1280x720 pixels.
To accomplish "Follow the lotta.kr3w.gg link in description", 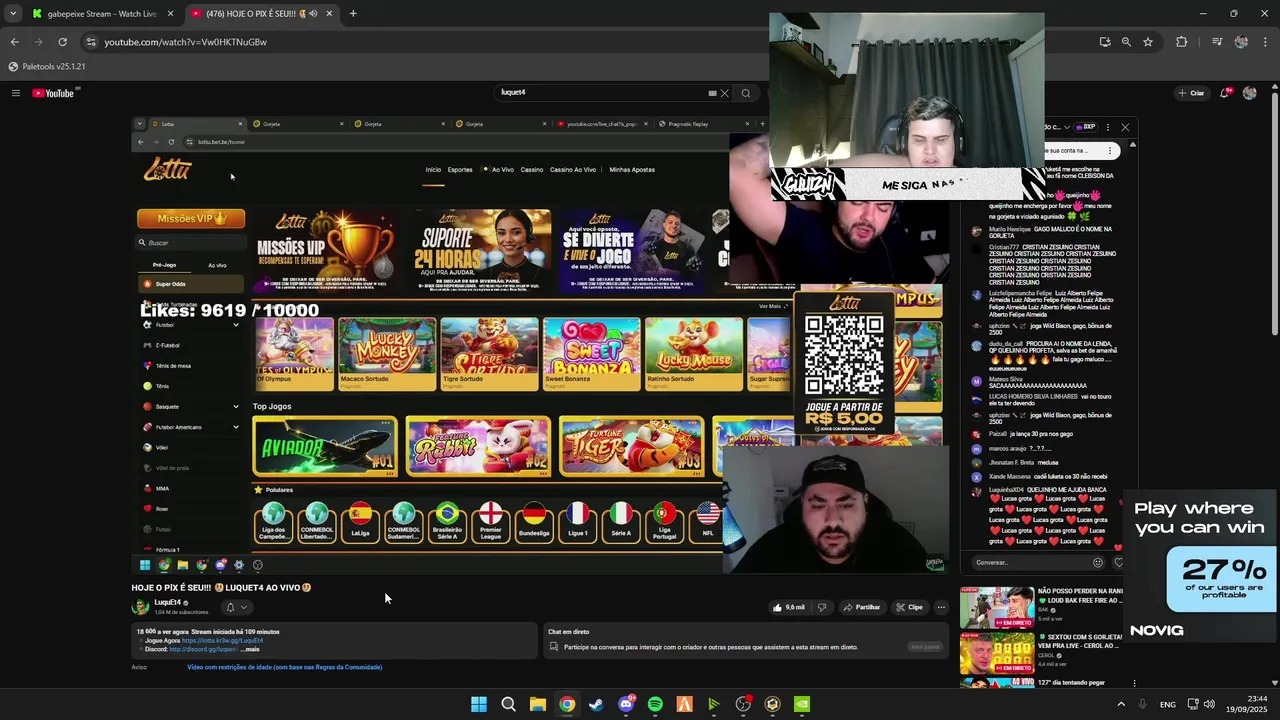I will tap(222, 640).
